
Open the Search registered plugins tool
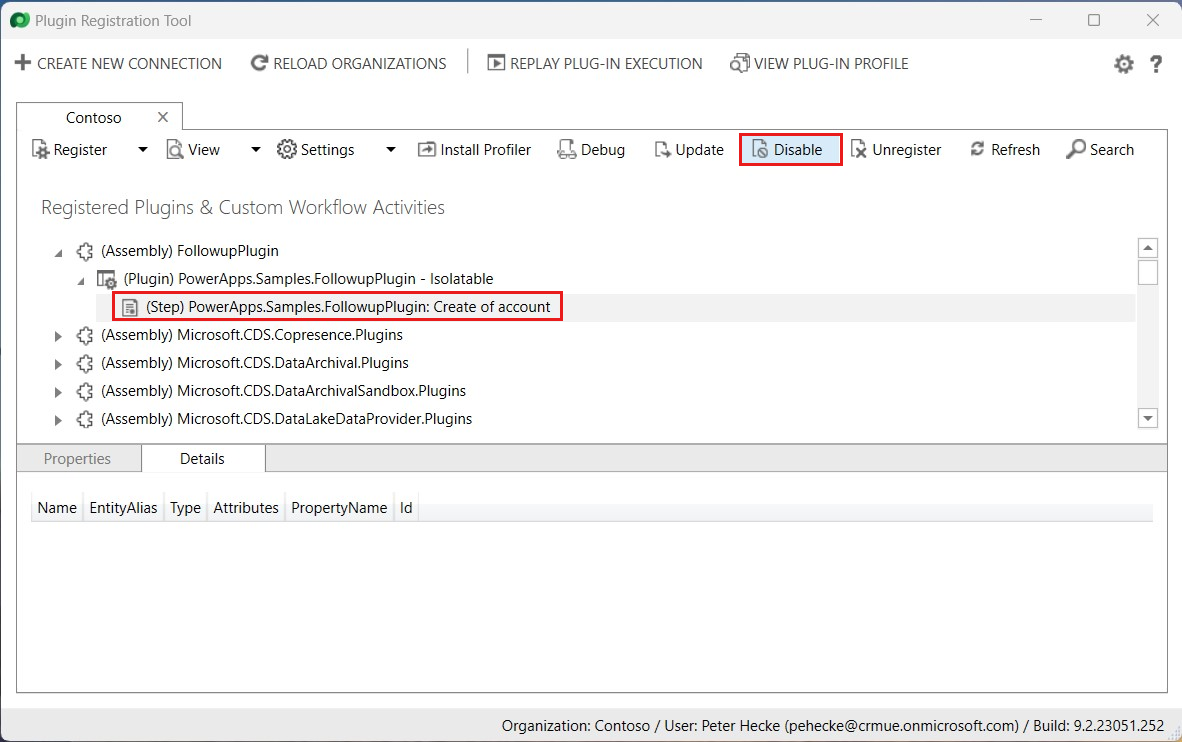1100,149
